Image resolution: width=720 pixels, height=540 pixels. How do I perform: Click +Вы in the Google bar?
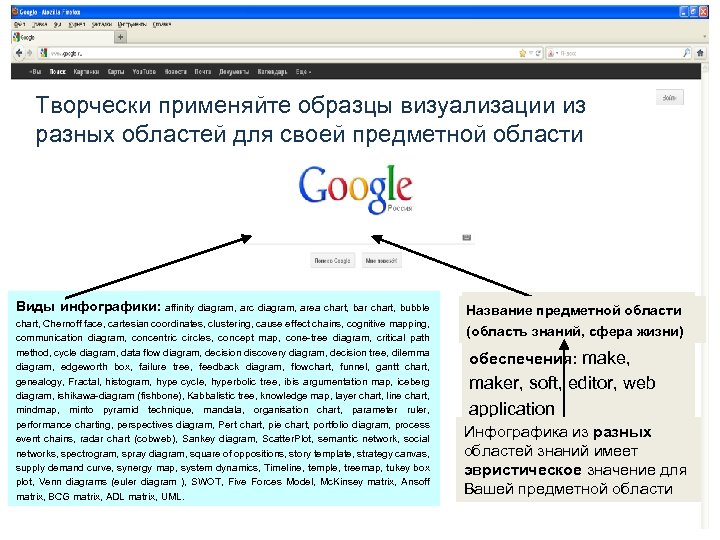click(35, 72)
